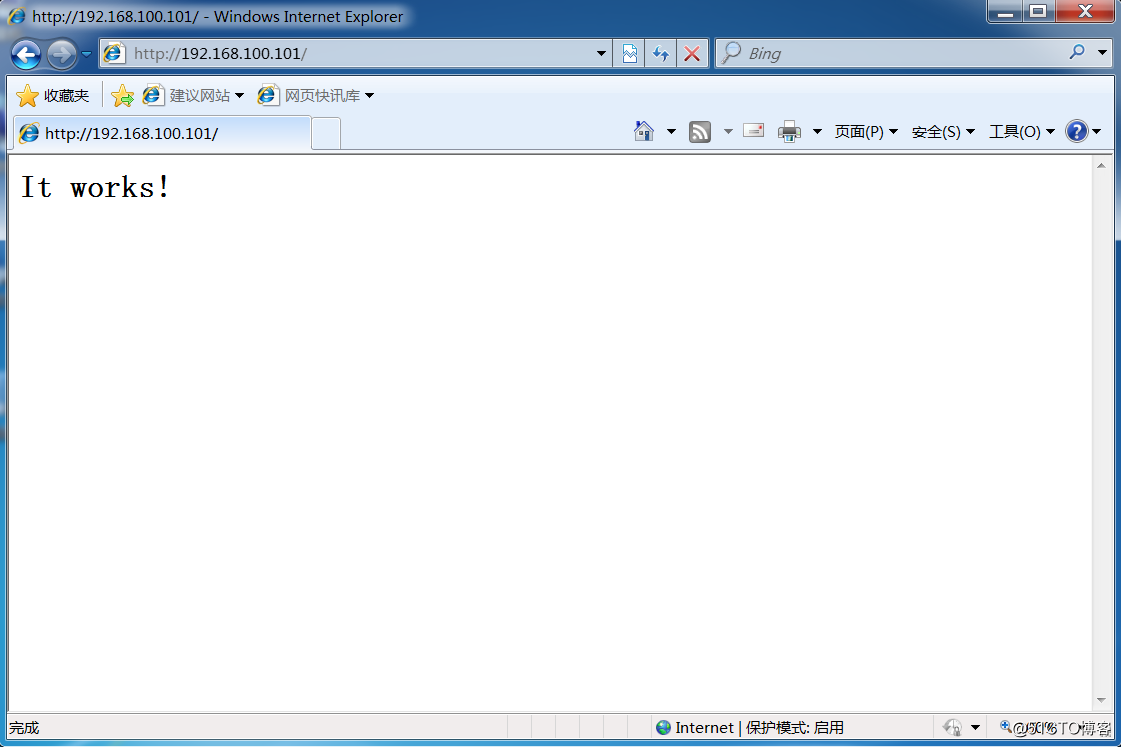Open search provider dropdown arrow

1102,53
